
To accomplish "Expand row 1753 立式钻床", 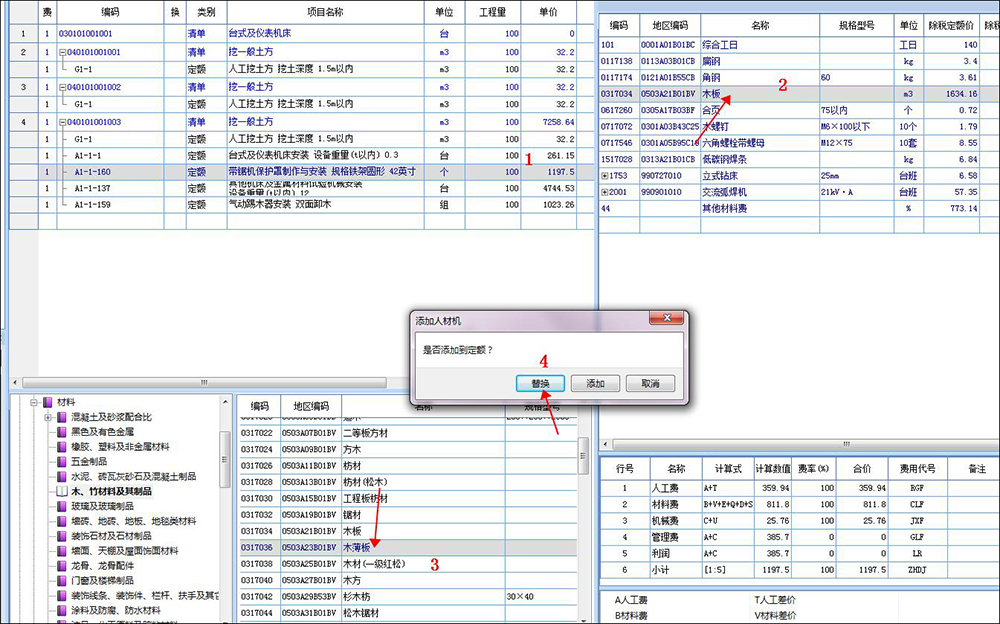I will tap(605, 175).
